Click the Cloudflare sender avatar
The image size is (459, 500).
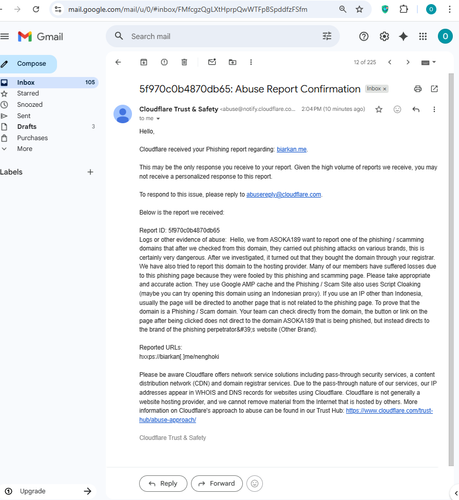(x=123, y=114)
